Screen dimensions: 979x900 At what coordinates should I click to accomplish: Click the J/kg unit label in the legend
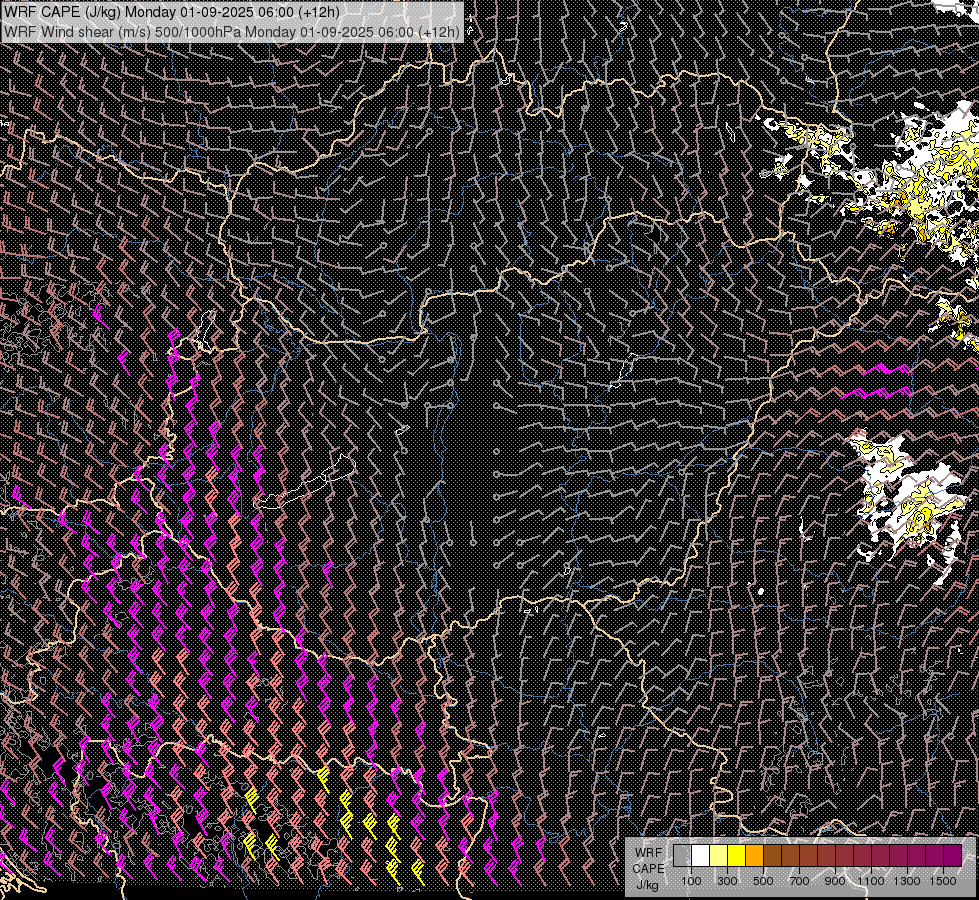[x=647, y=885]
